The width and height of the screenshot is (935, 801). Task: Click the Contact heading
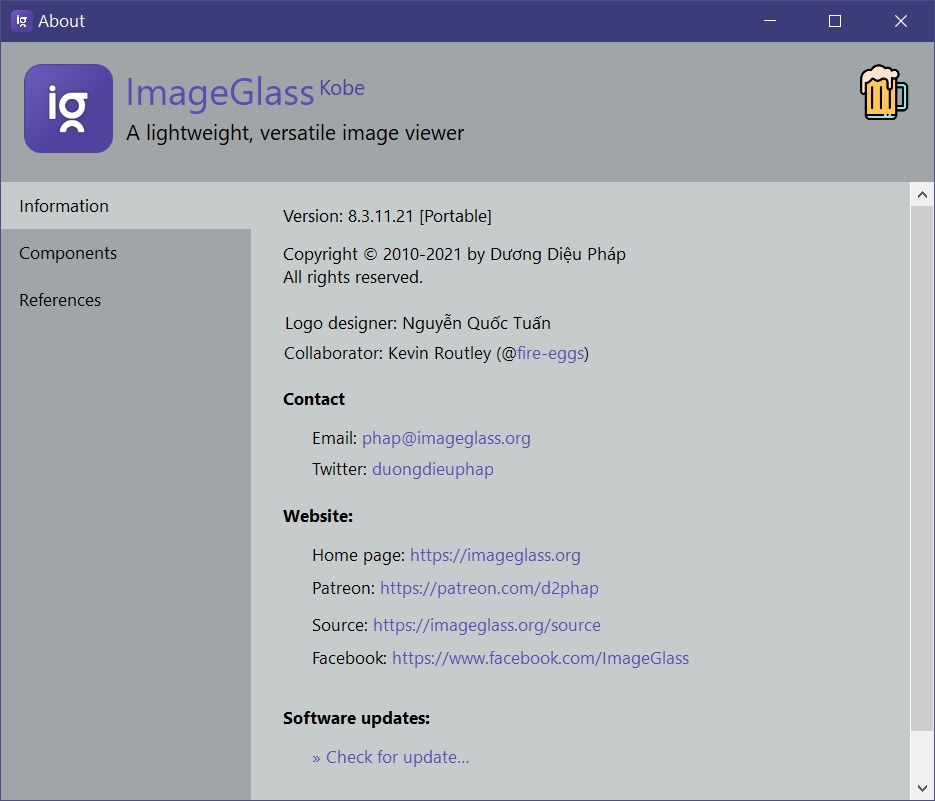314,399
